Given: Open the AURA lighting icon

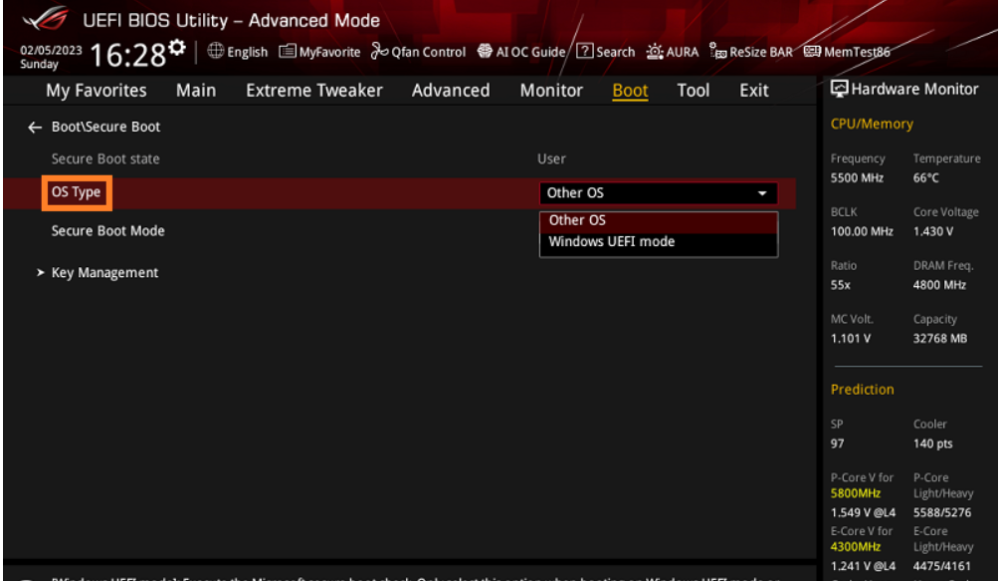Looking at the screenshot, I should click(654, 52).
